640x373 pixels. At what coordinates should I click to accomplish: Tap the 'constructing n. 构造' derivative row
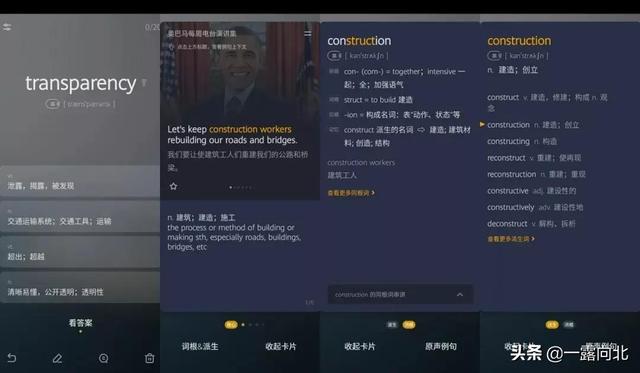coord(522,141)
